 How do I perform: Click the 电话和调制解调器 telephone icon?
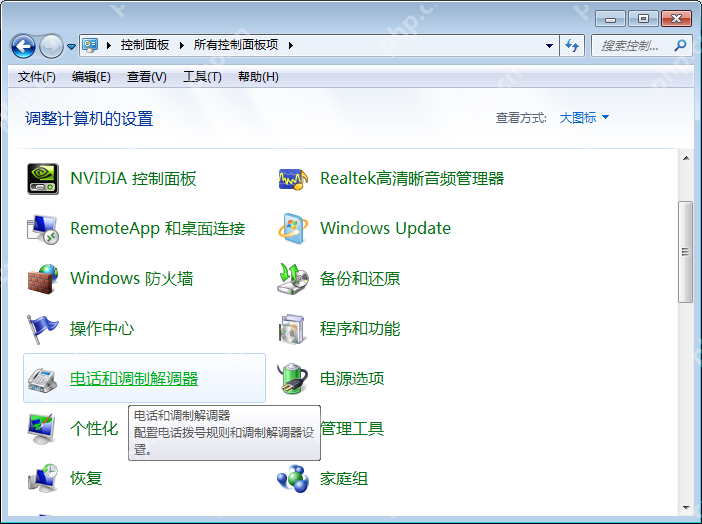point(43,380)
